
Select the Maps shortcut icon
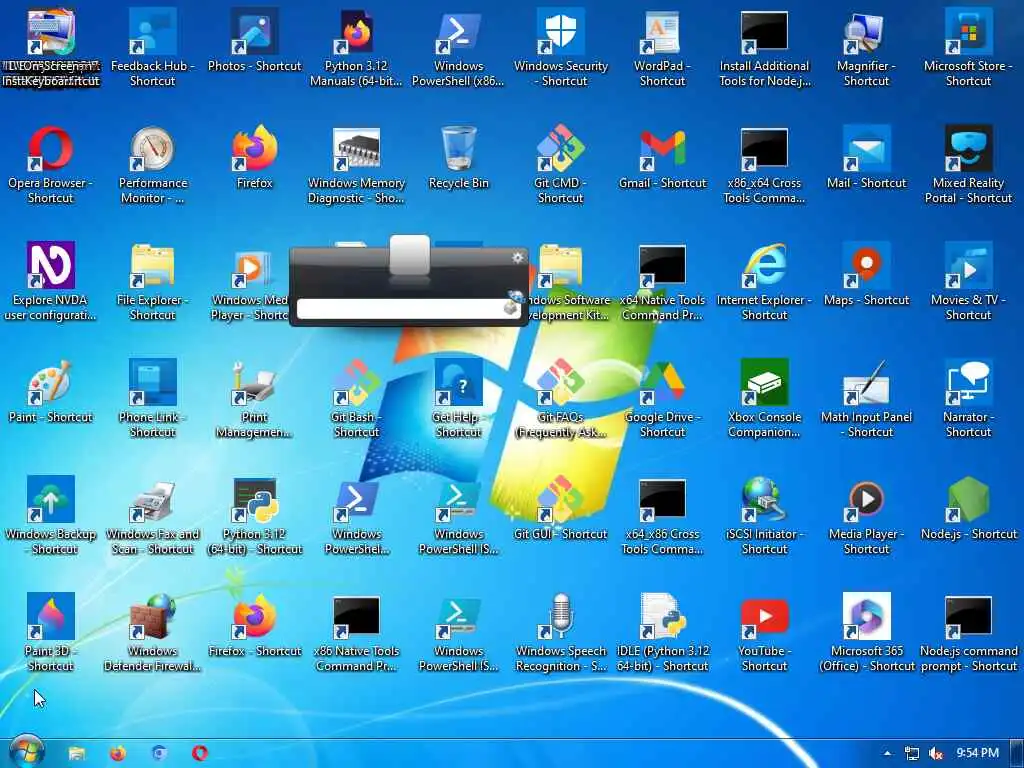point(866,275)
